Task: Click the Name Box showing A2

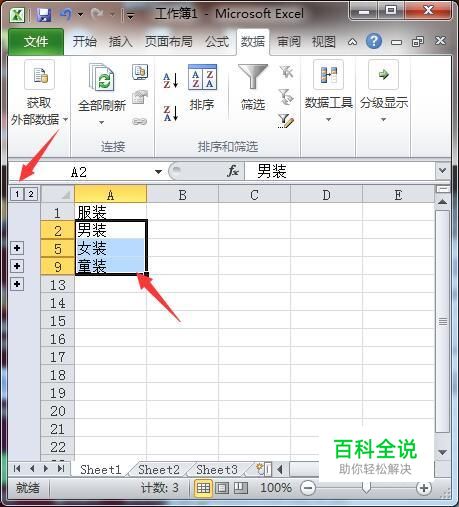Action: (x=80, y=172)
